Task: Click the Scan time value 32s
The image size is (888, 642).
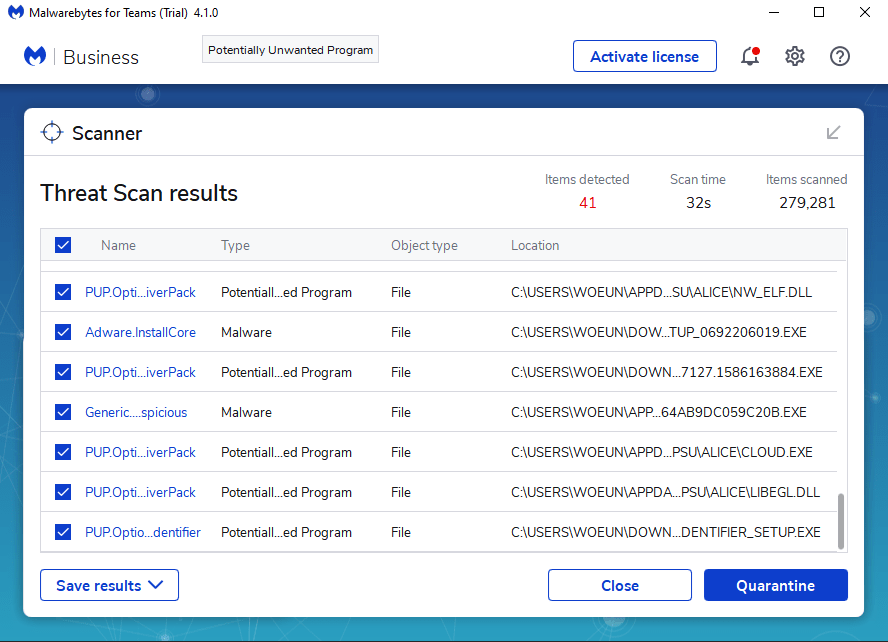Action: click(698, 203)
